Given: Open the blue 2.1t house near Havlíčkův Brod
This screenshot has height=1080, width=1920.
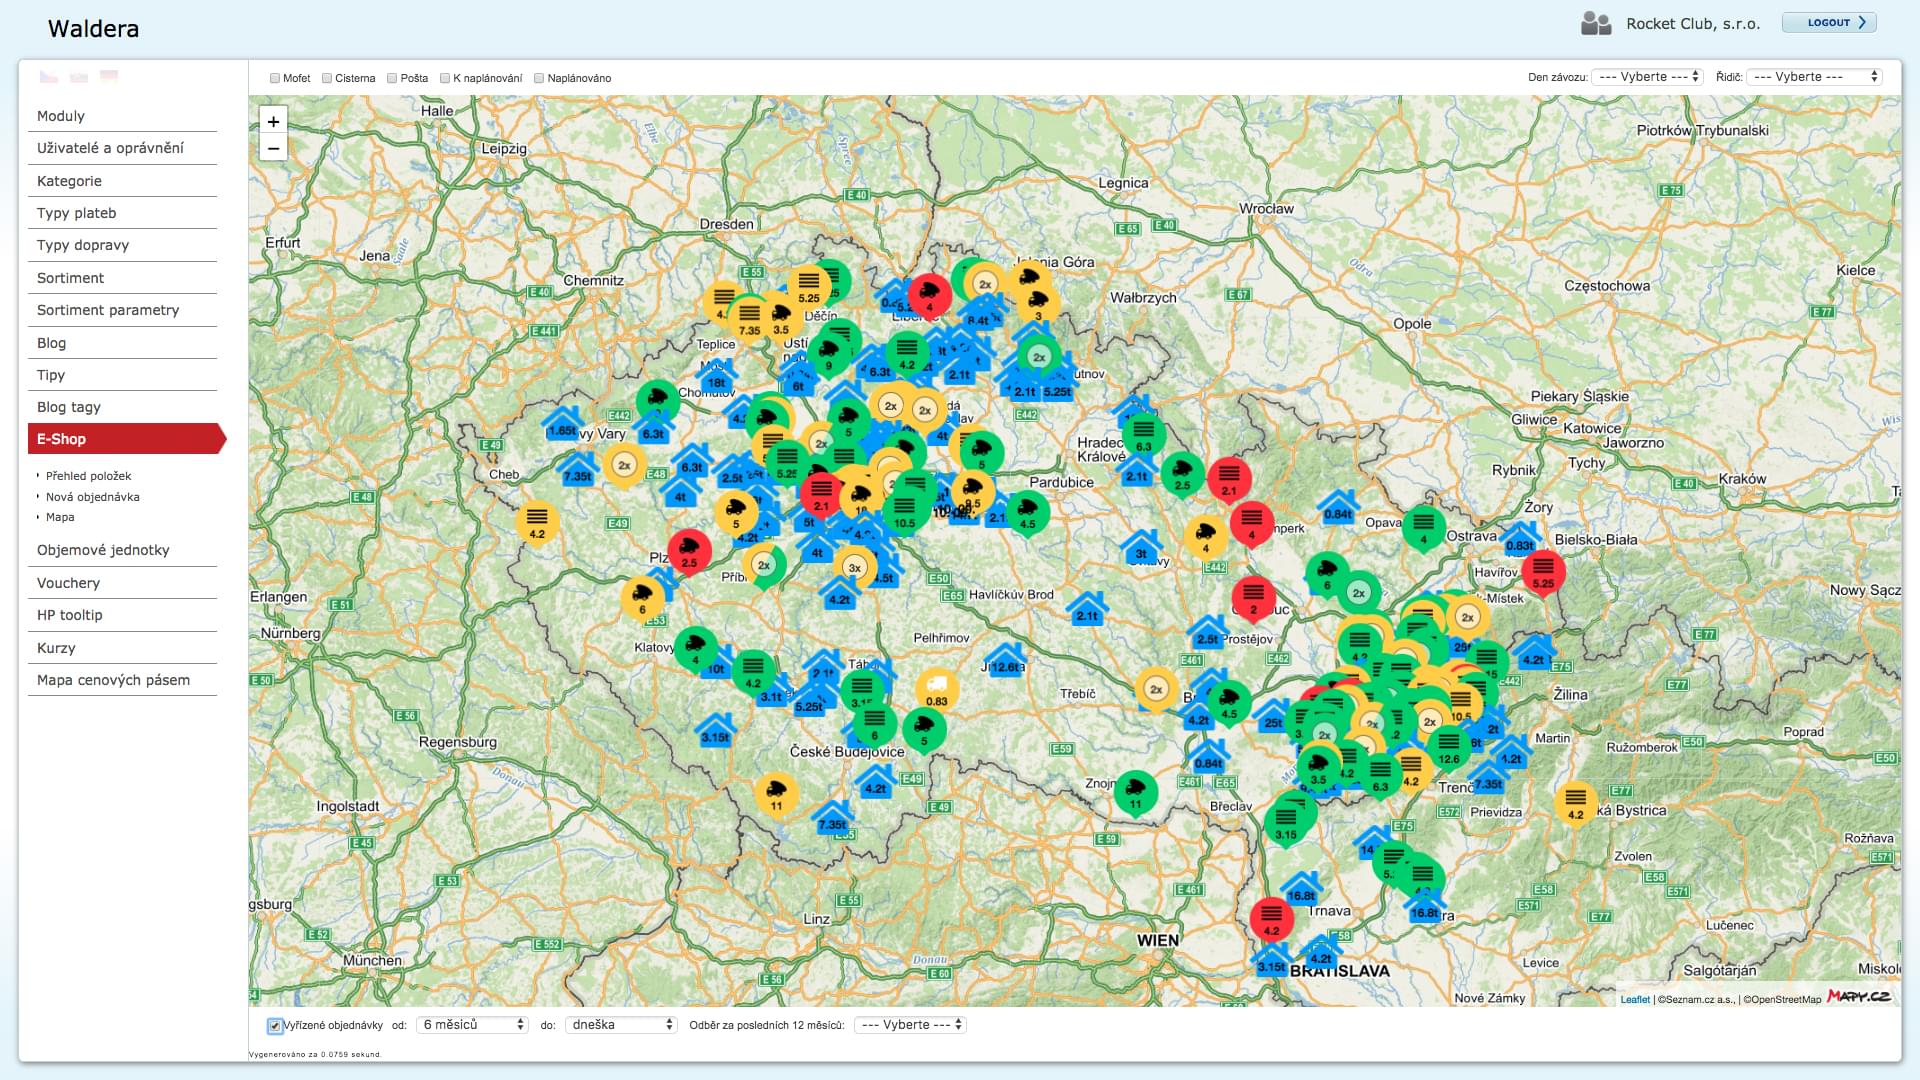Looking at the screenshot, I should pyautogui.click(x=1087, y=608).
